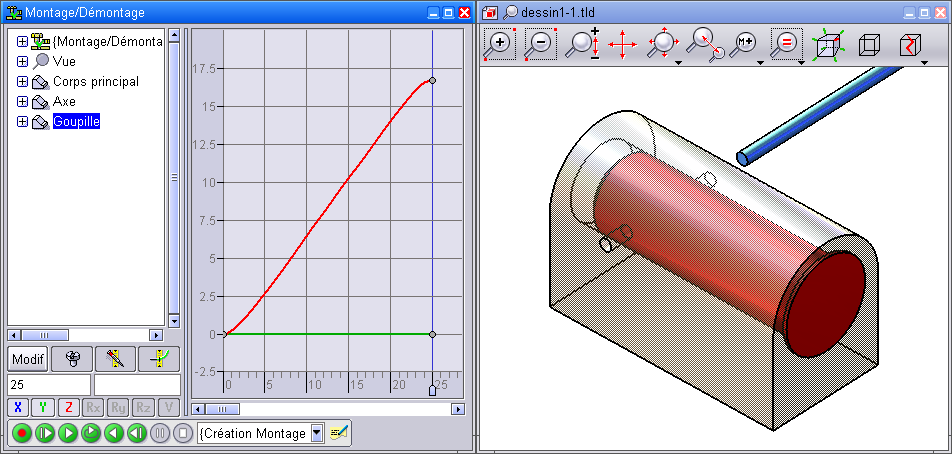Viewport: 952px width, 454px height.
Task: Expand the Axe tree node
Action: (x=23, y=102)
